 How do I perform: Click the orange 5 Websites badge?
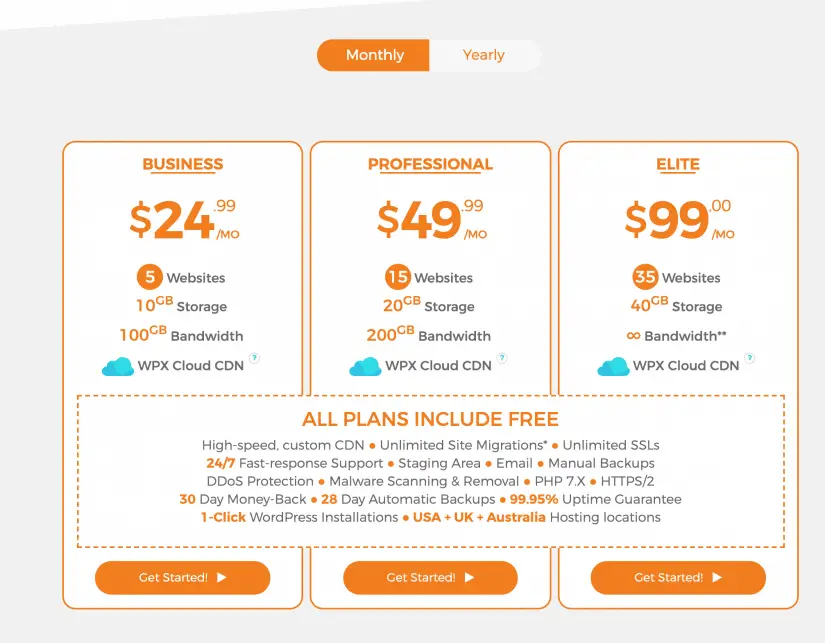coord(150,277)
